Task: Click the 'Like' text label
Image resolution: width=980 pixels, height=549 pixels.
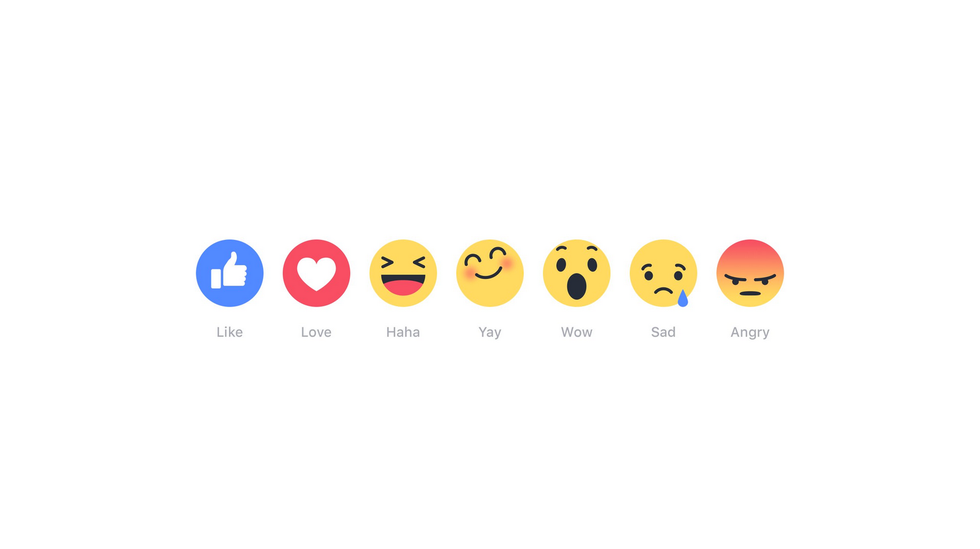Action: pyautogui.click(x=229, y=332)
